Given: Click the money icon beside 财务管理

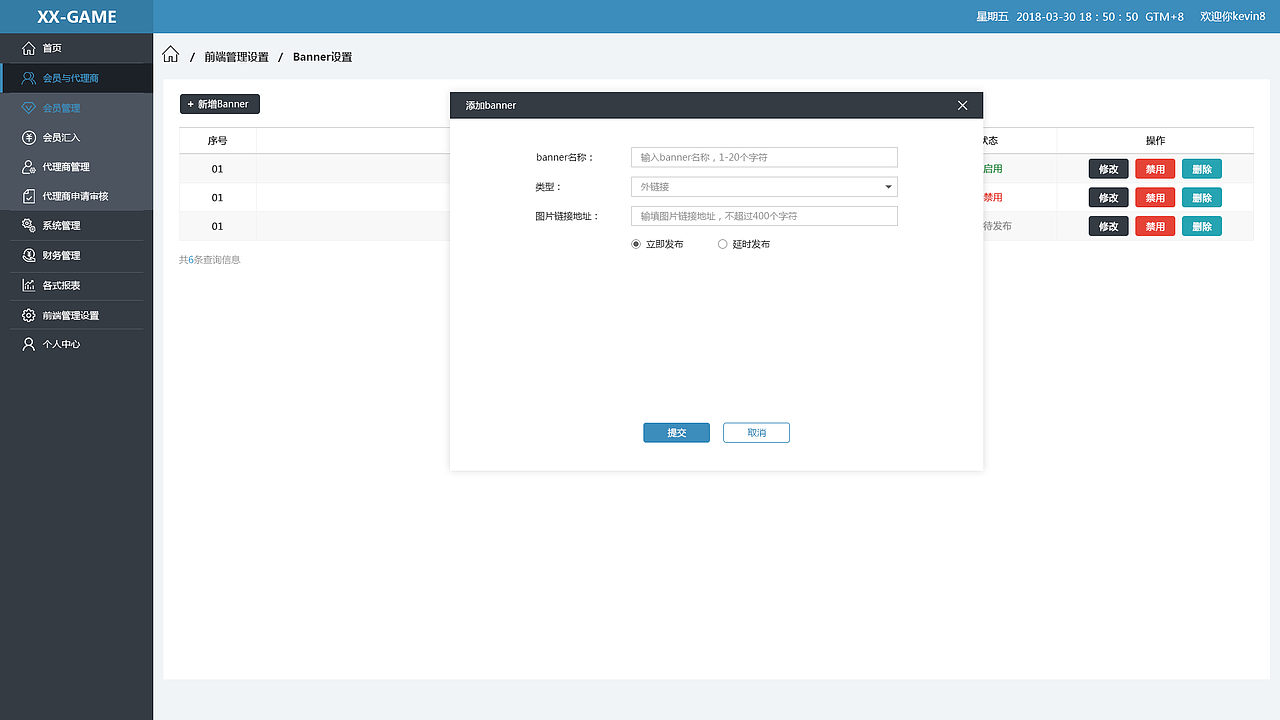Looking at the screenshot, I should [28, 256].
